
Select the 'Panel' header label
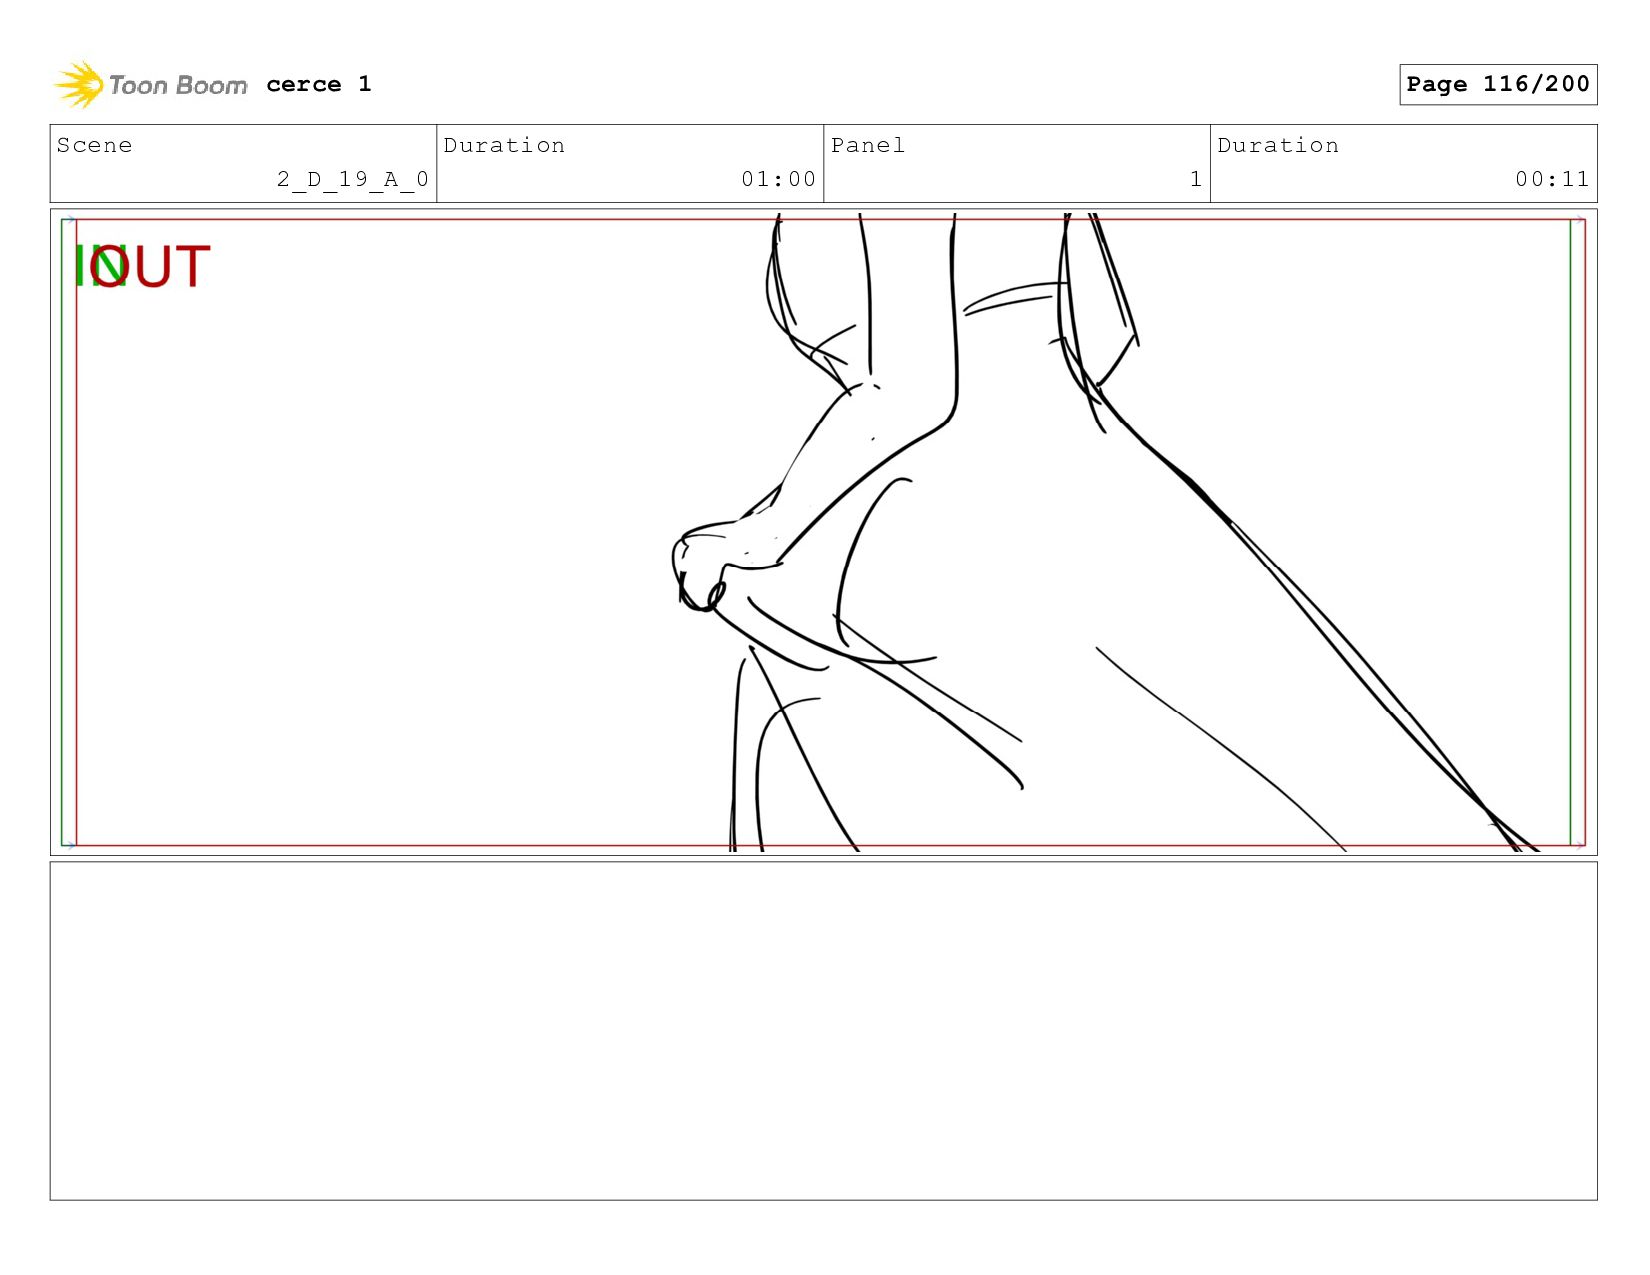868,145
